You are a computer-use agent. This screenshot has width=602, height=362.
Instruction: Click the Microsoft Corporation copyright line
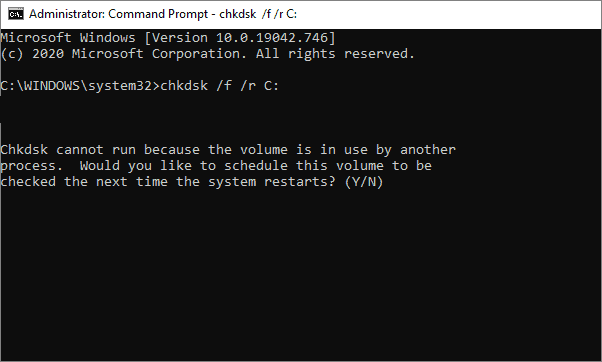pos(208,54)
